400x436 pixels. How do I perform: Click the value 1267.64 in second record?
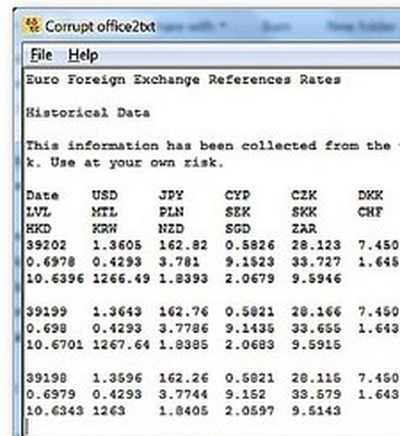(121, 344)
